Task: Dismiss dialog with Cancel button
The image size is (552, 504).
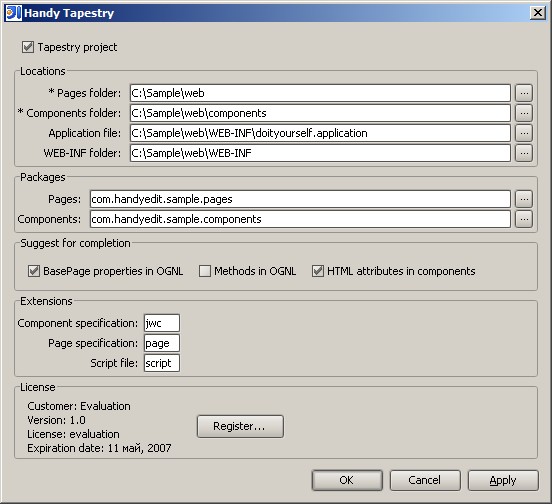Action: 425,480
